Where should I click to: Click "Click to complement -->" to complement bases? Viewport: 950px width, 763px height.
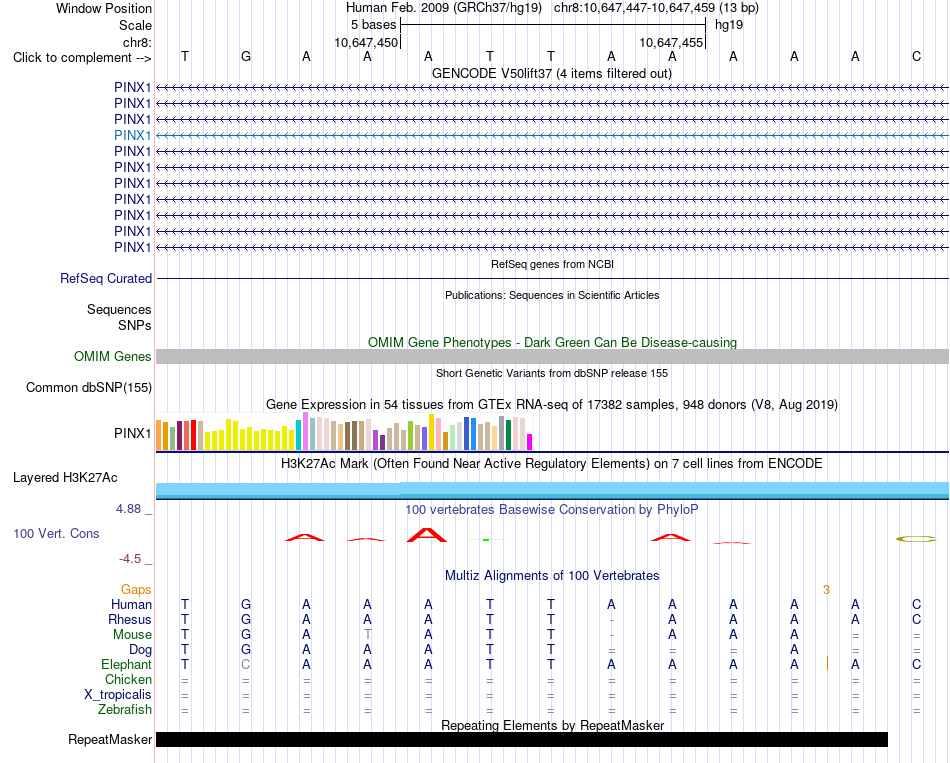click(82, 58)
